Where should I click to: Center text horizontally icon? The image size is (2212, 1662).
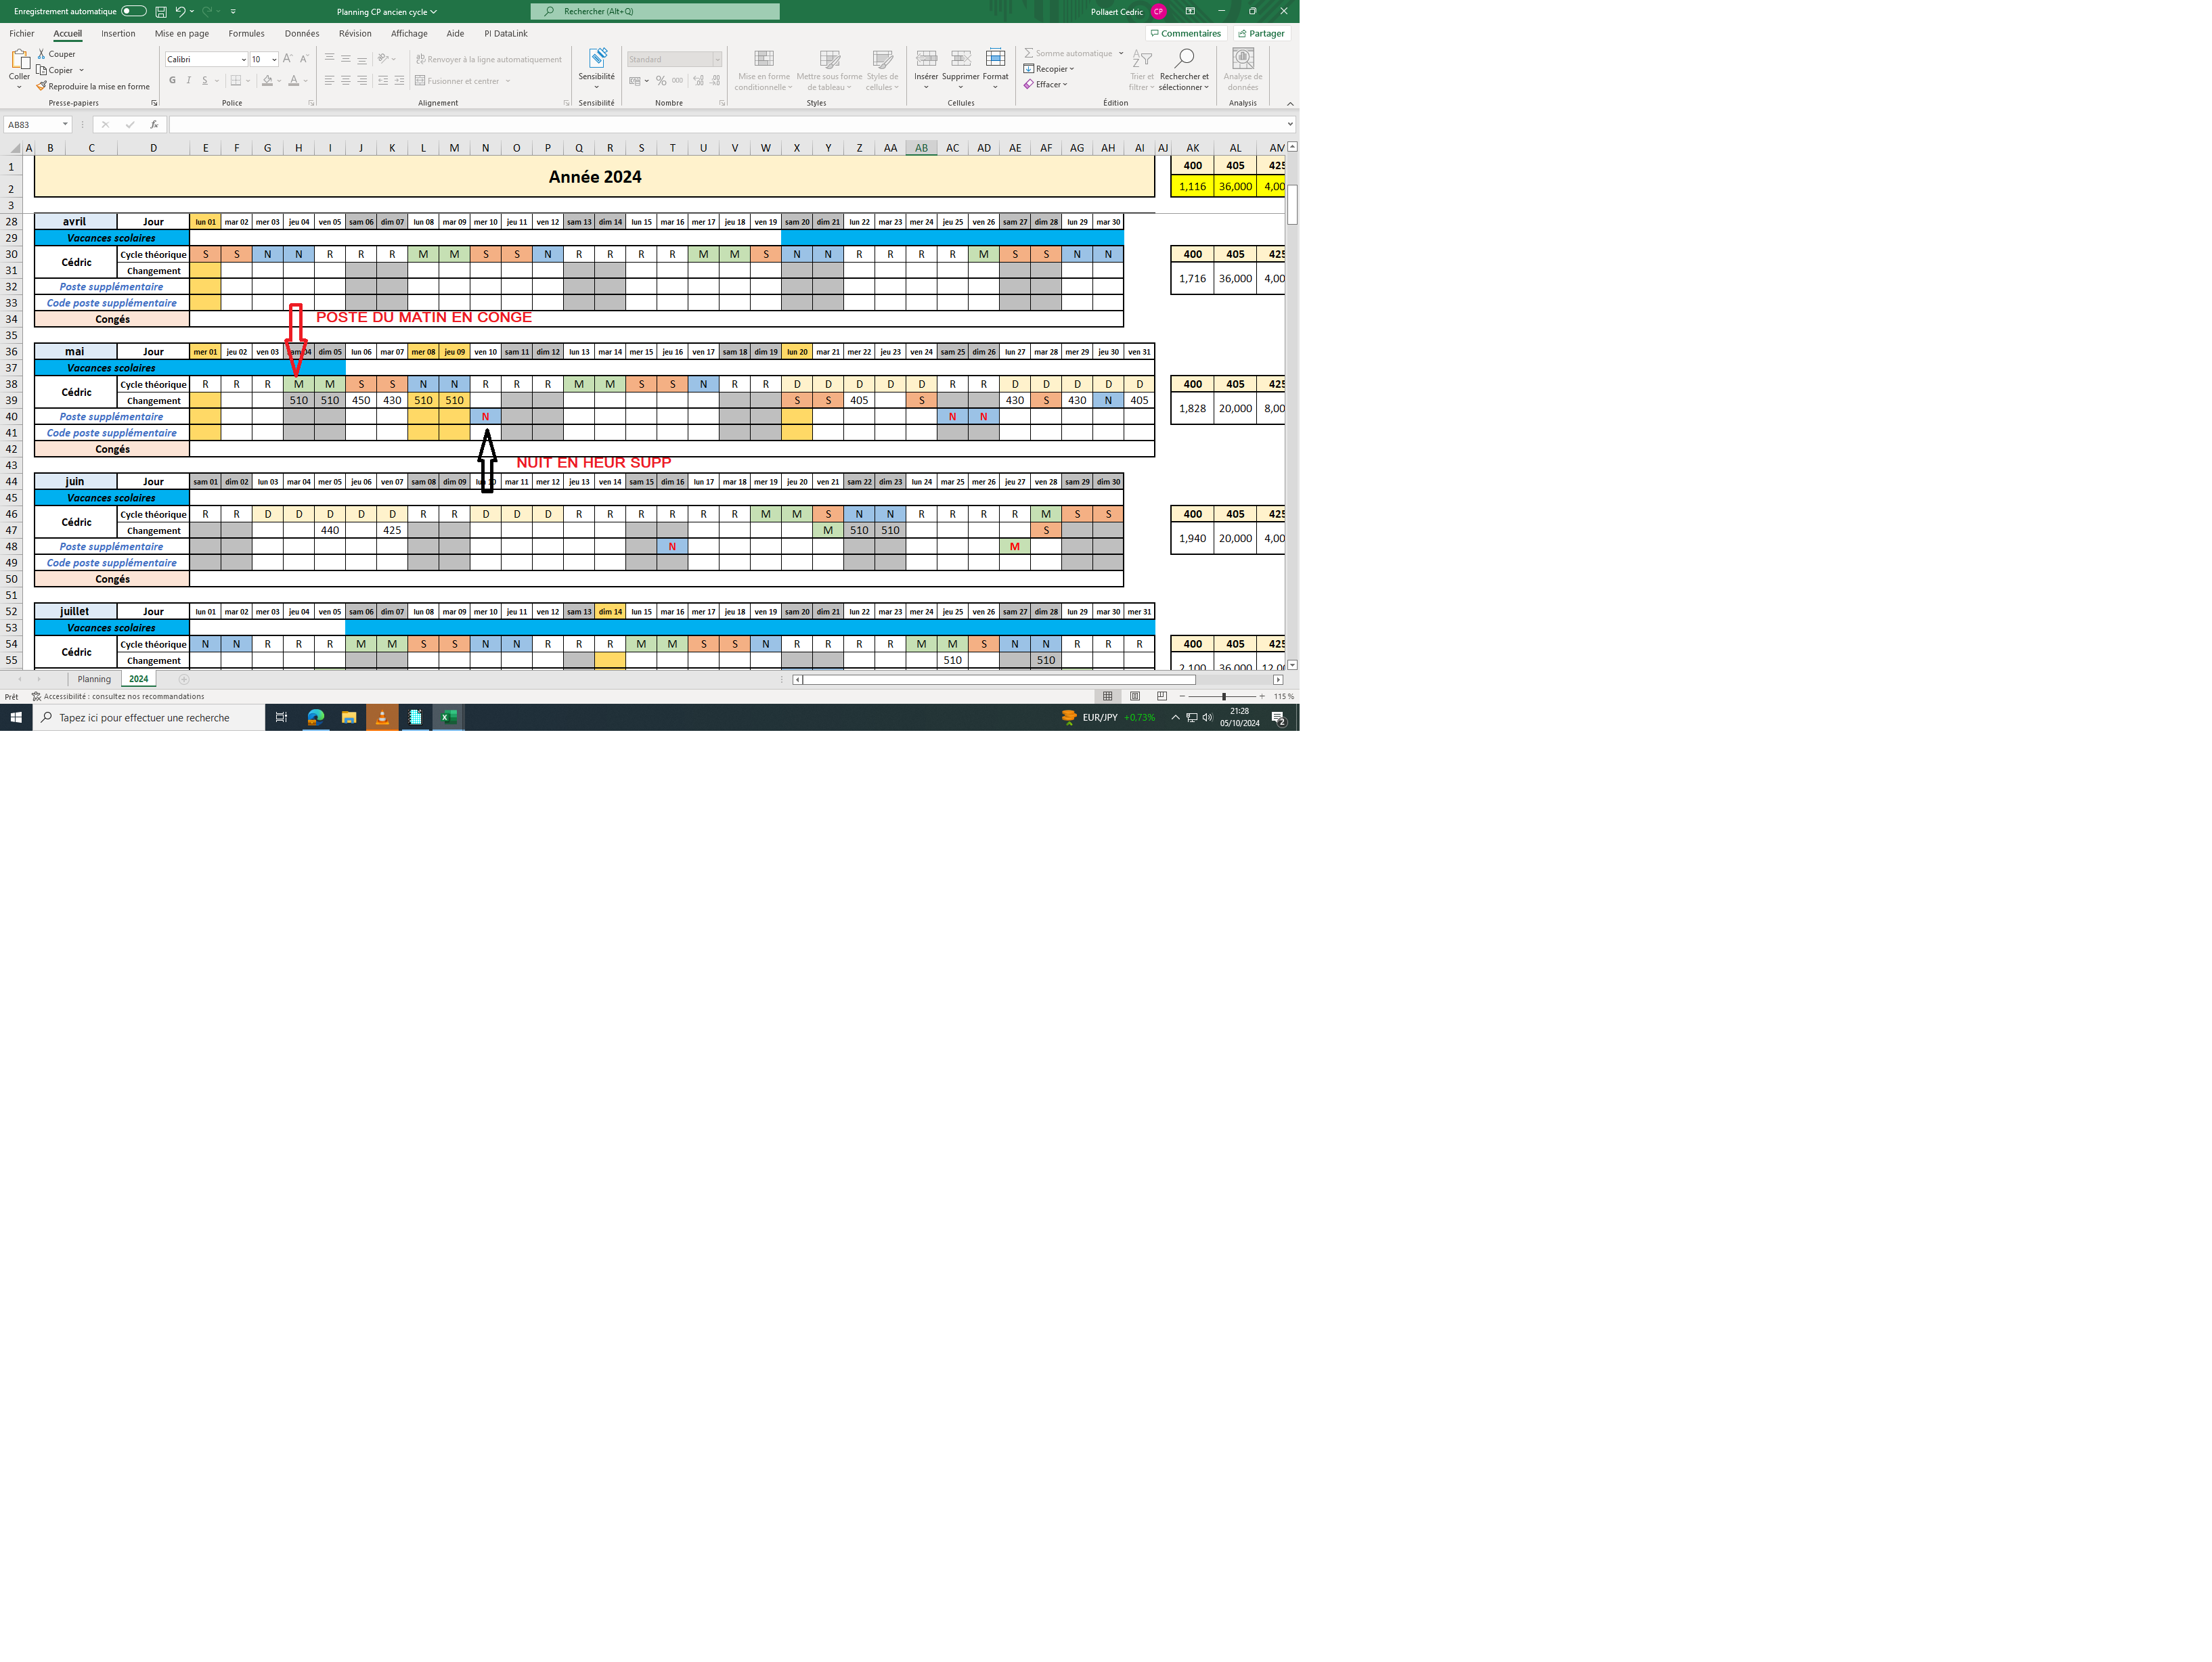tap(345, 81)
